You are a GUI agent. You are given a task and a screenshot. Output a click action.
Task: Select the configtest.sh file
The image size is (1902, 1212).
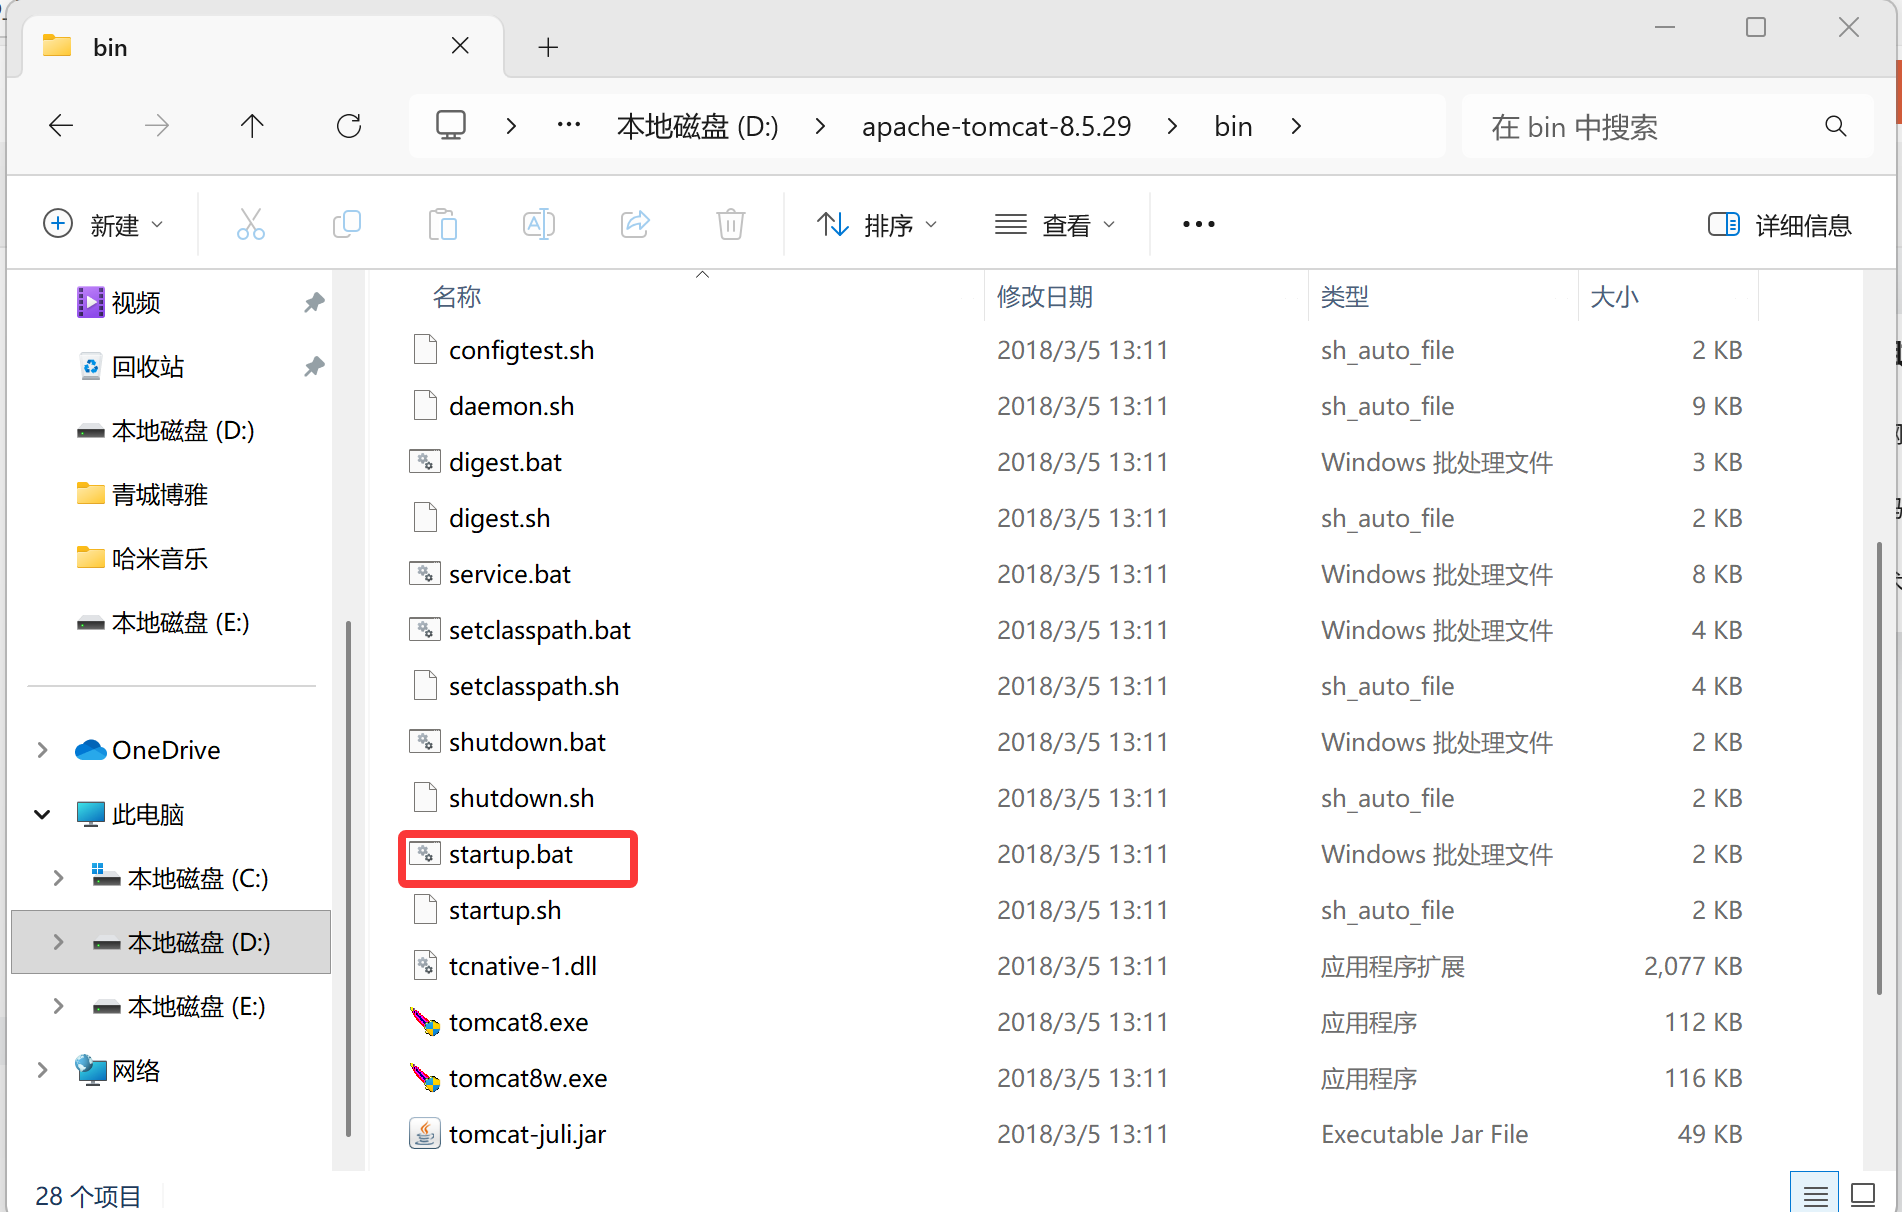click(x=521, y=350)
